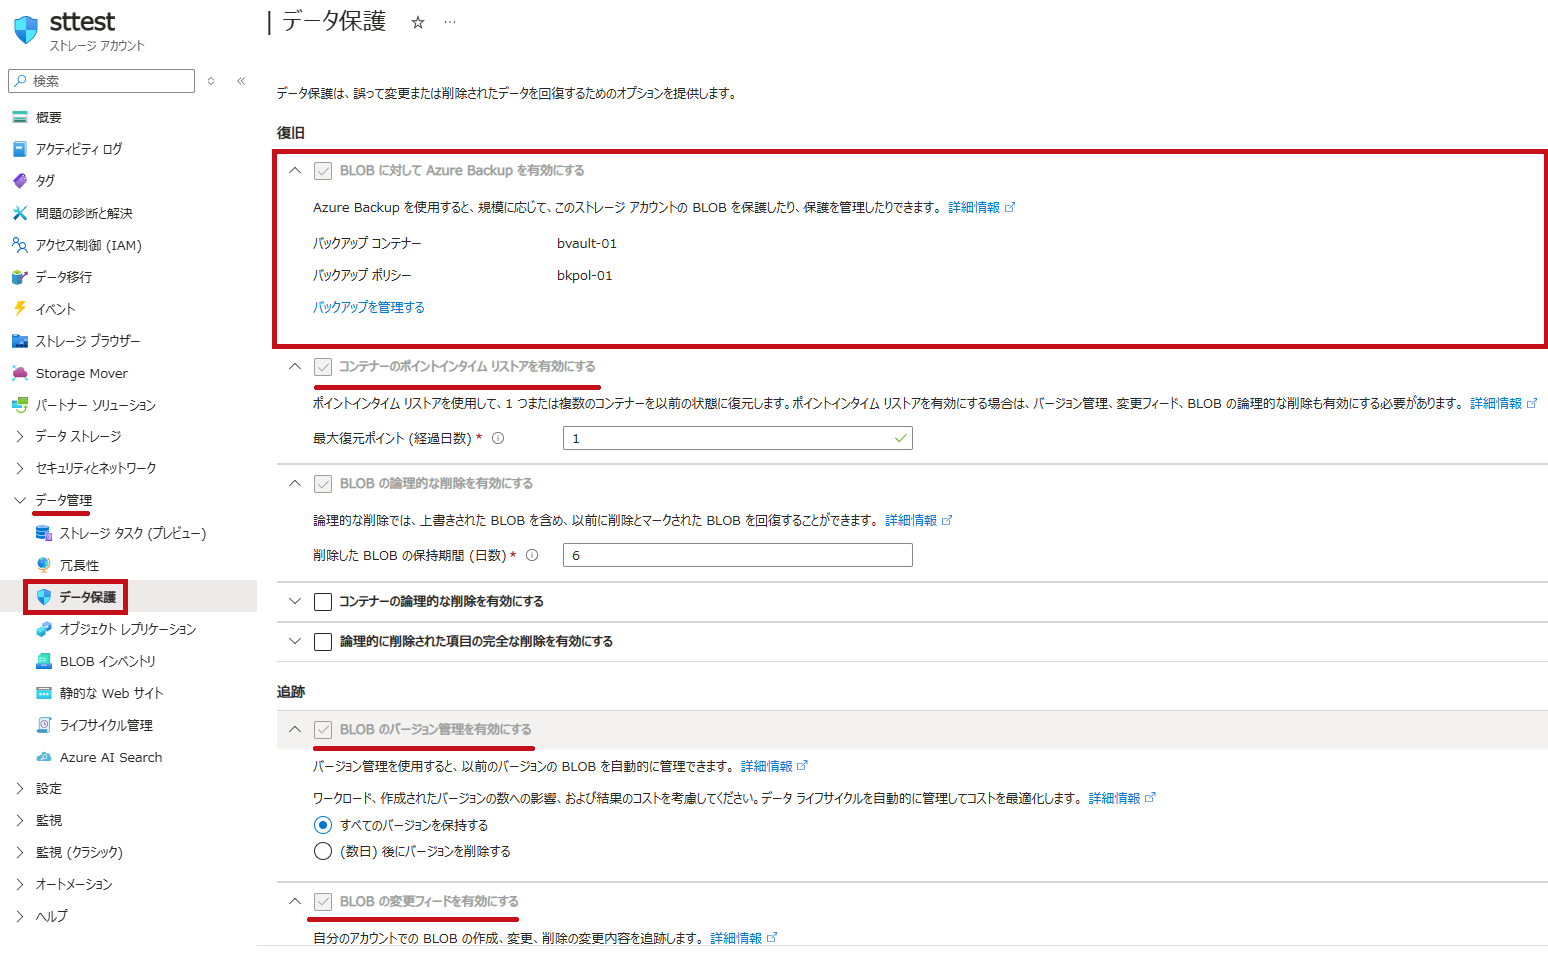Open パートナー ソリューション icon
The image size is (1548, 960).
20,405
